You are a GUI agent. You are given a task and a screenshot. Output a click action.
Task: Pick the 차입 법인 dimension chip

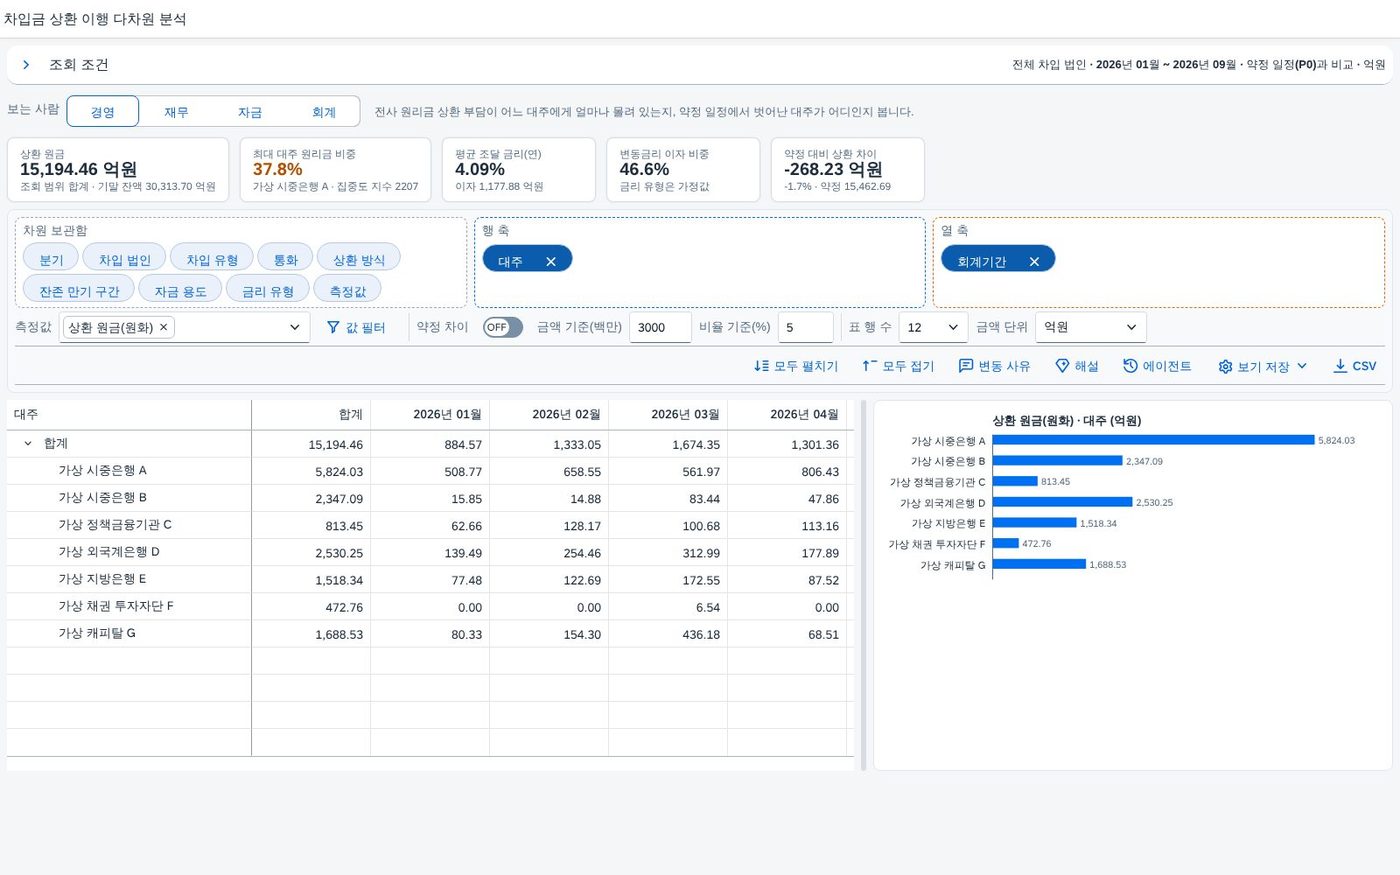pos(125,259)
